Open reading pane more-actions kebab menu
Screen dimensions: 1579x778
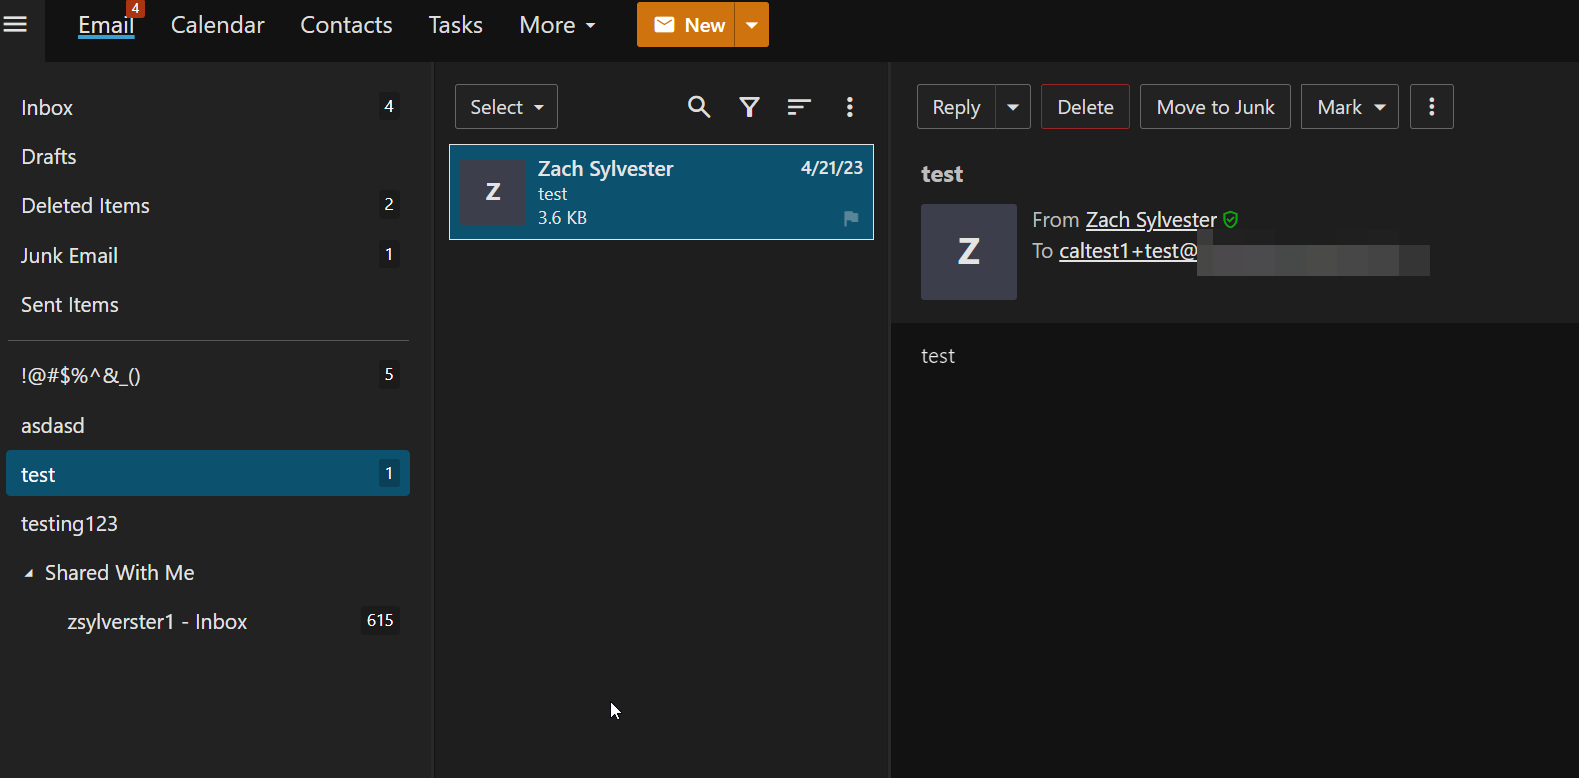[x=1431, y=107]
